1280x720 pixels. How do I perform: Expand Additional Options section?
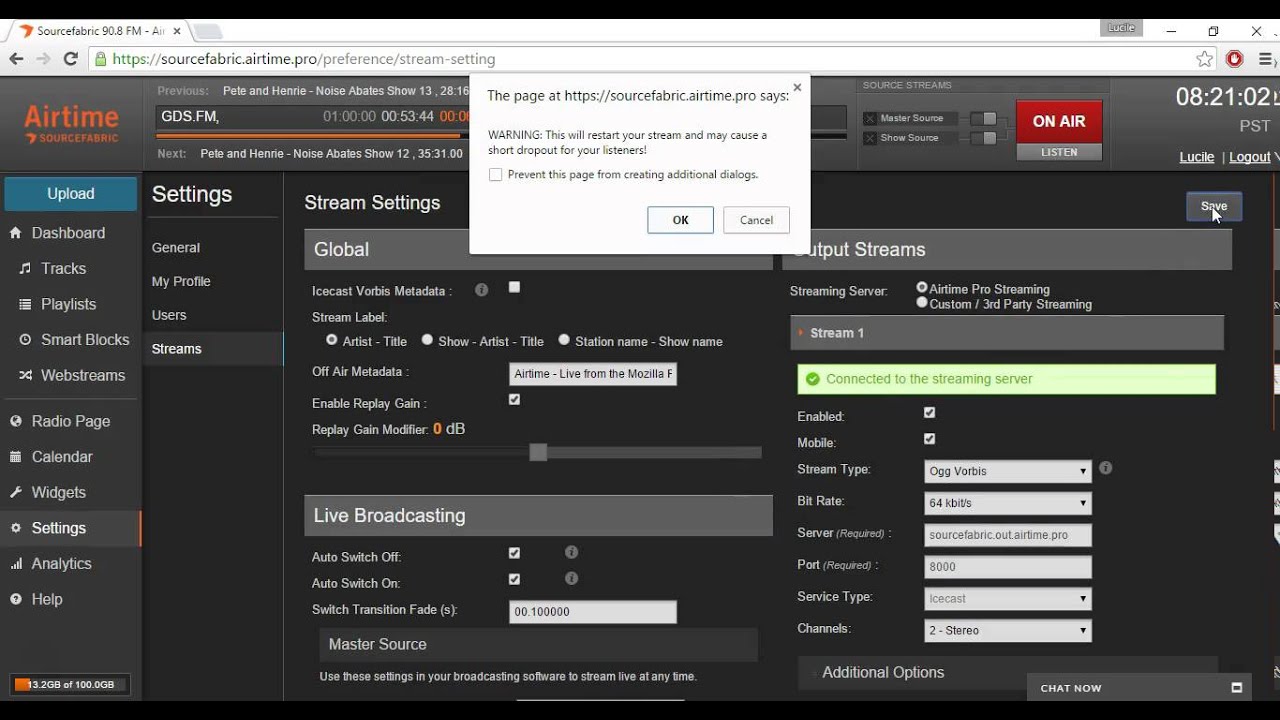pyautogui.click(x=1007, y=672)
